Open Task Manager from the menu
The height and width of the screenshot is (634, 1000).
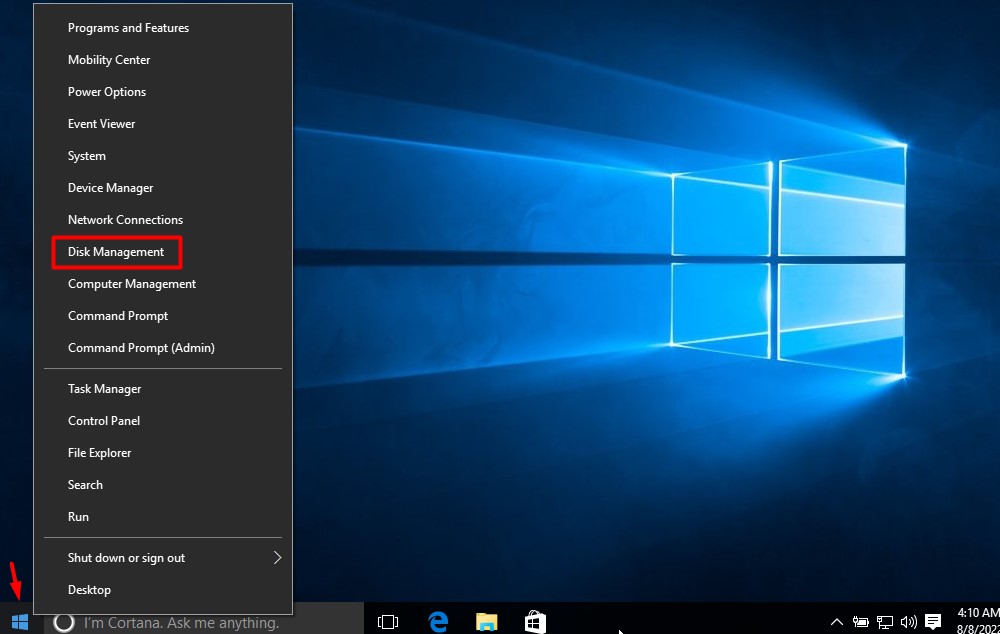click(104, 389)
